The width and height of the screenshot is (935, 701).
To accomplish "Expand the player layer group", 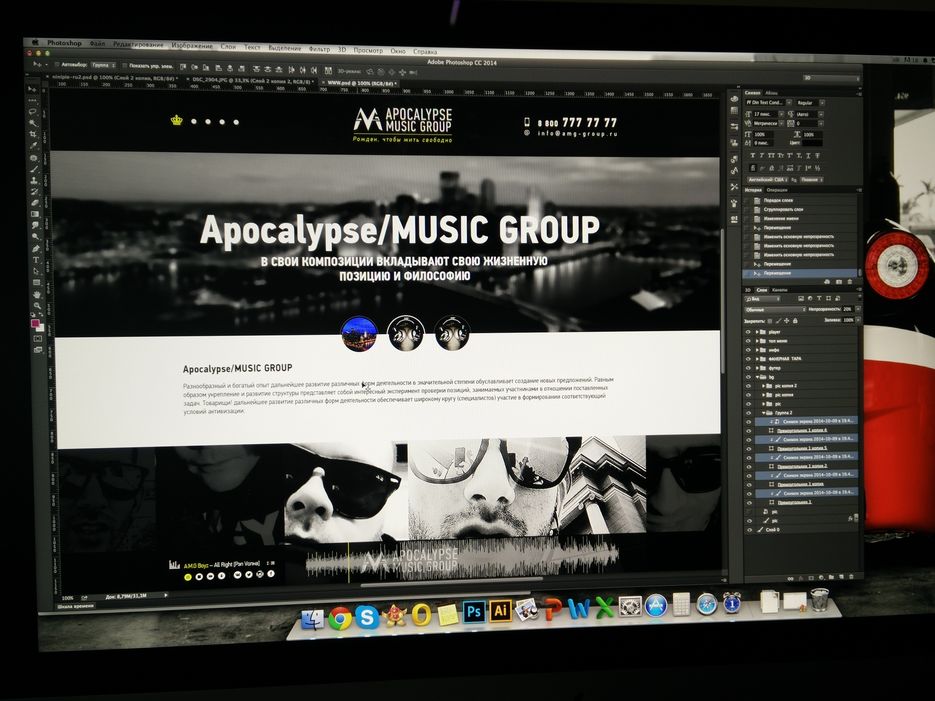I will [757, 332].
